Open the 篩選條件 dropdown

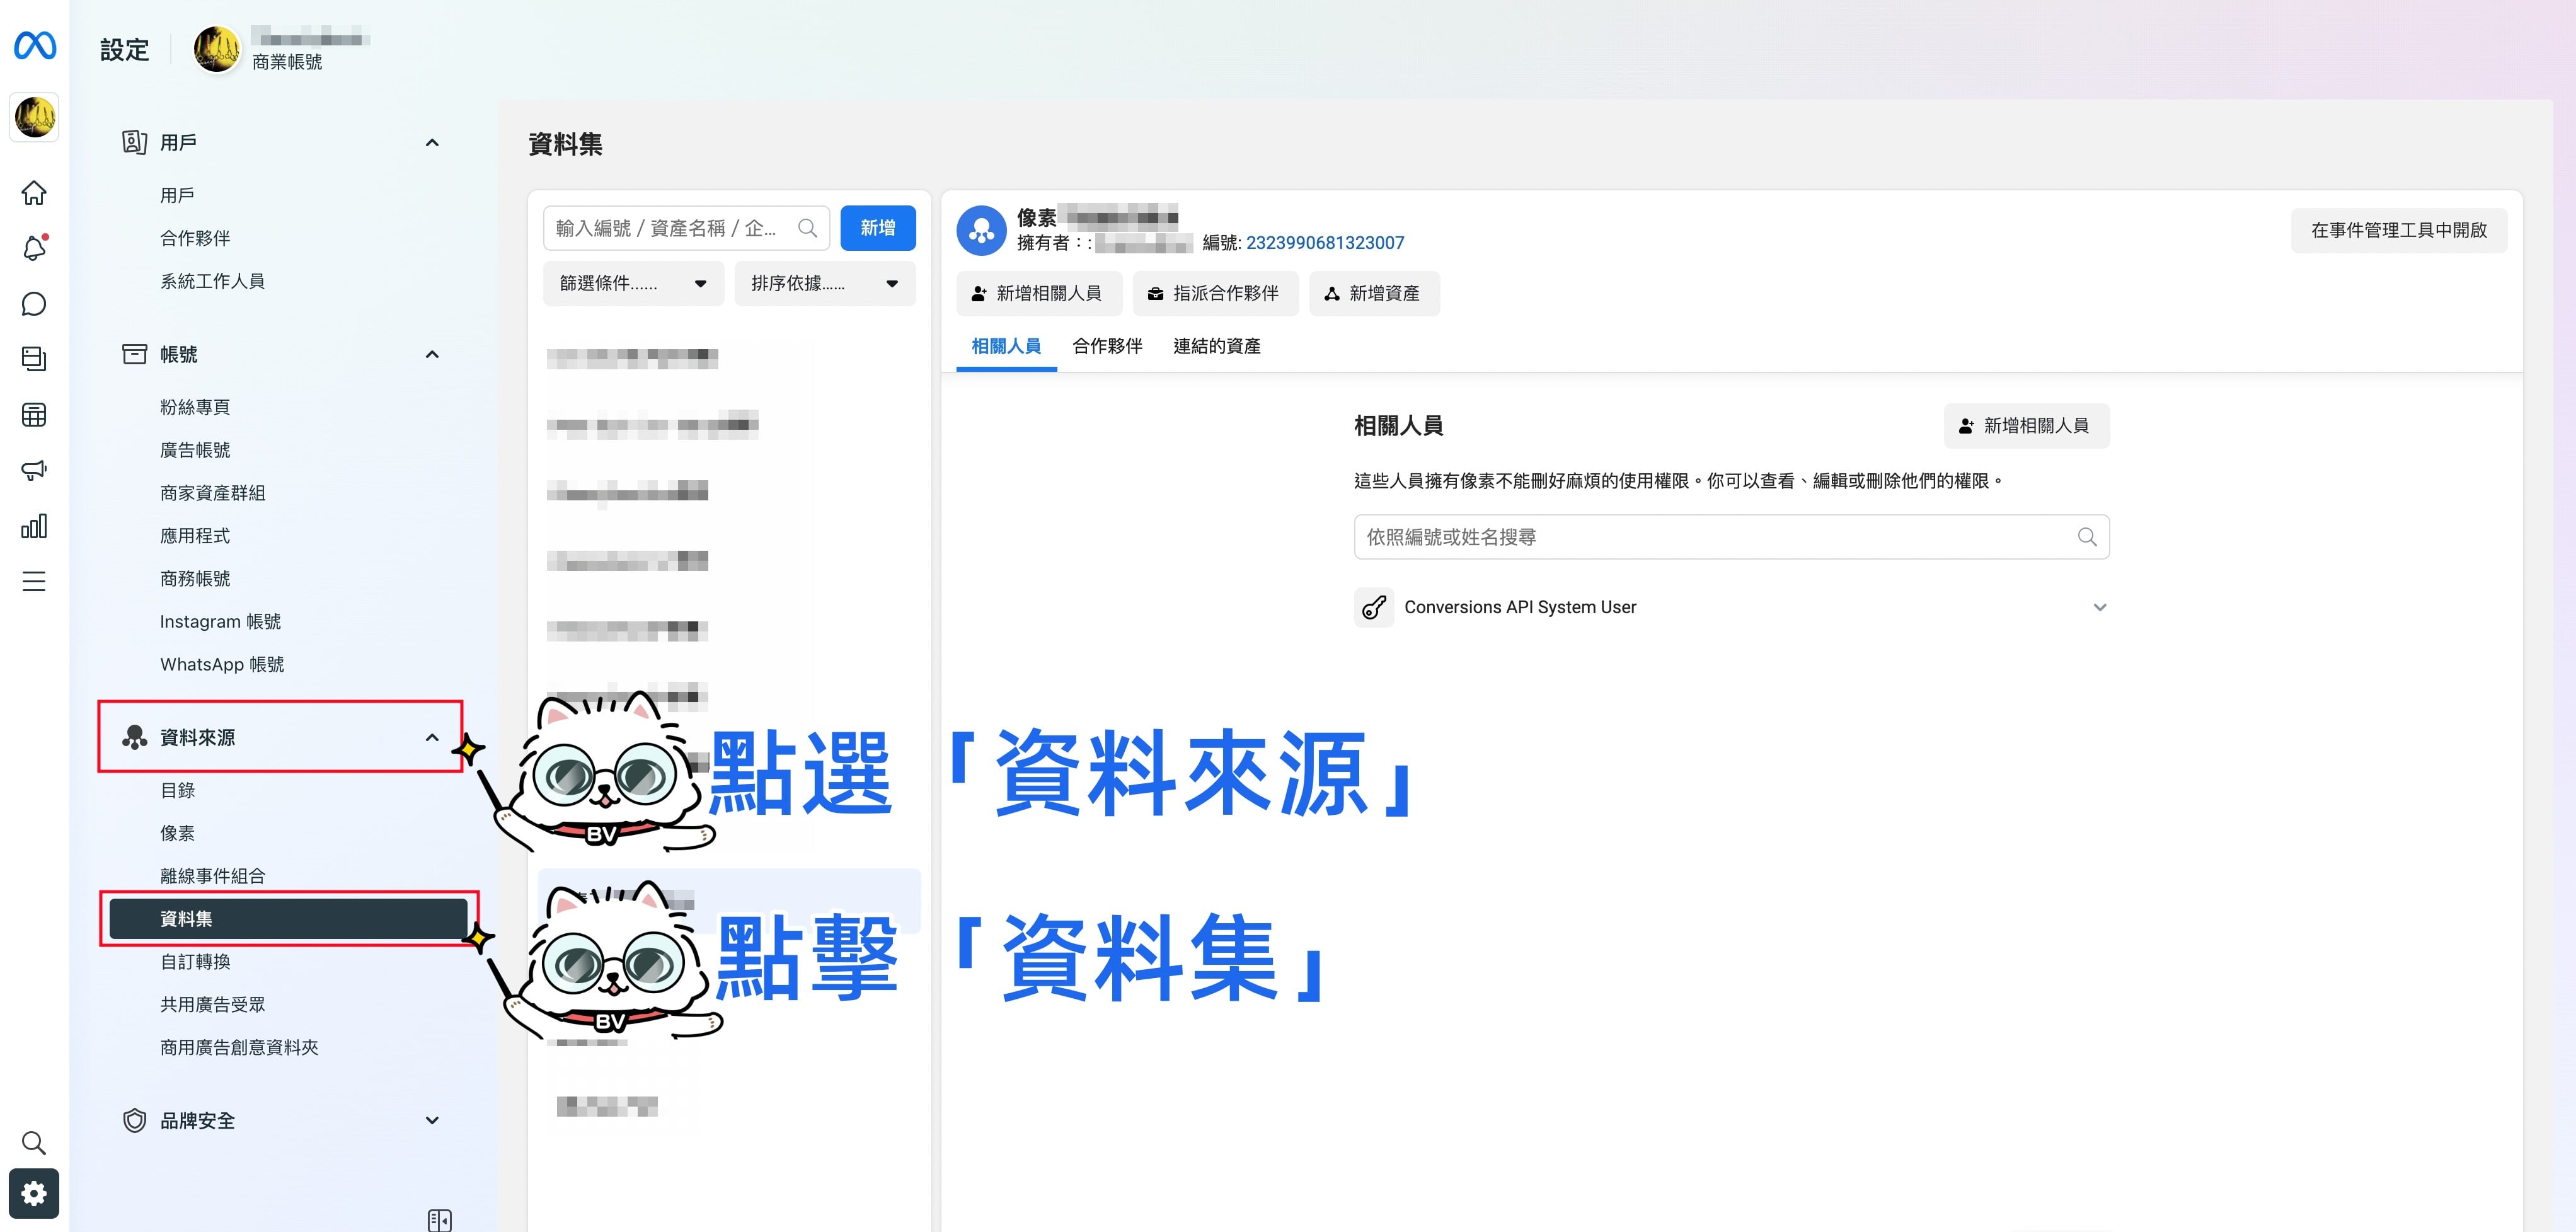(633, 284)
